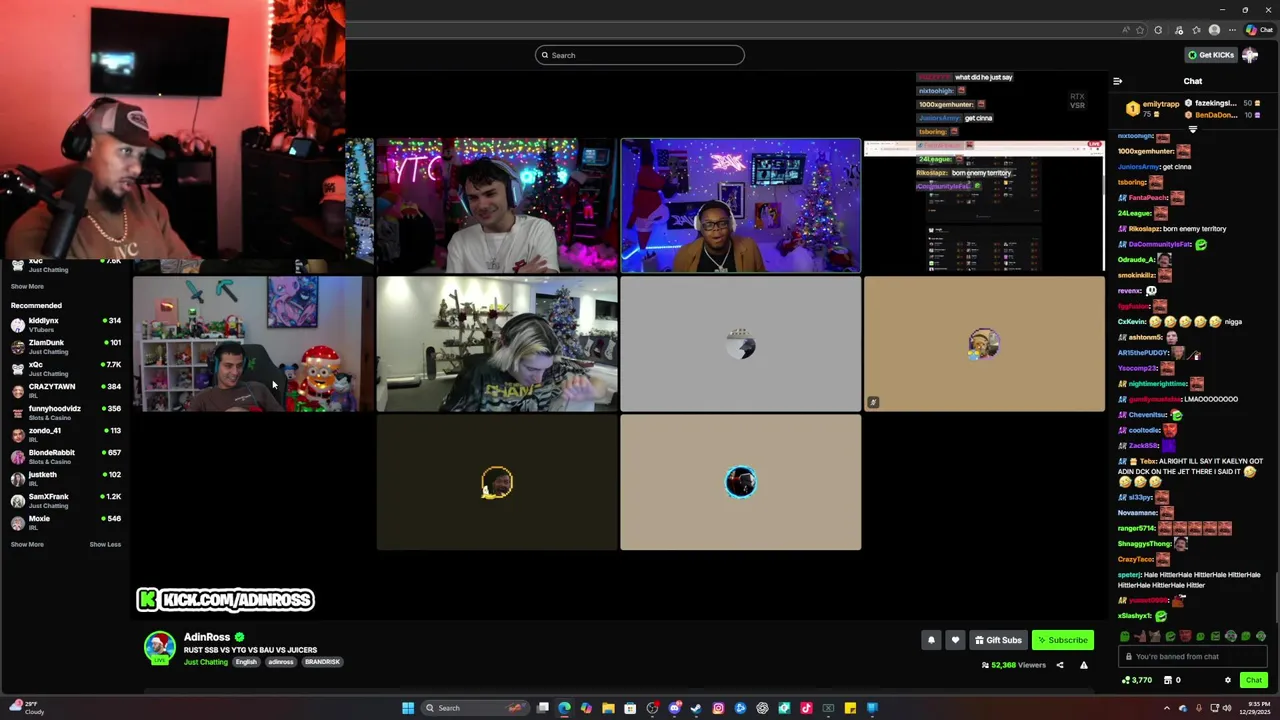This screenshot has width=1280, height=720.
Task: Open the clock and date flyout
Action: (1256, 708)
